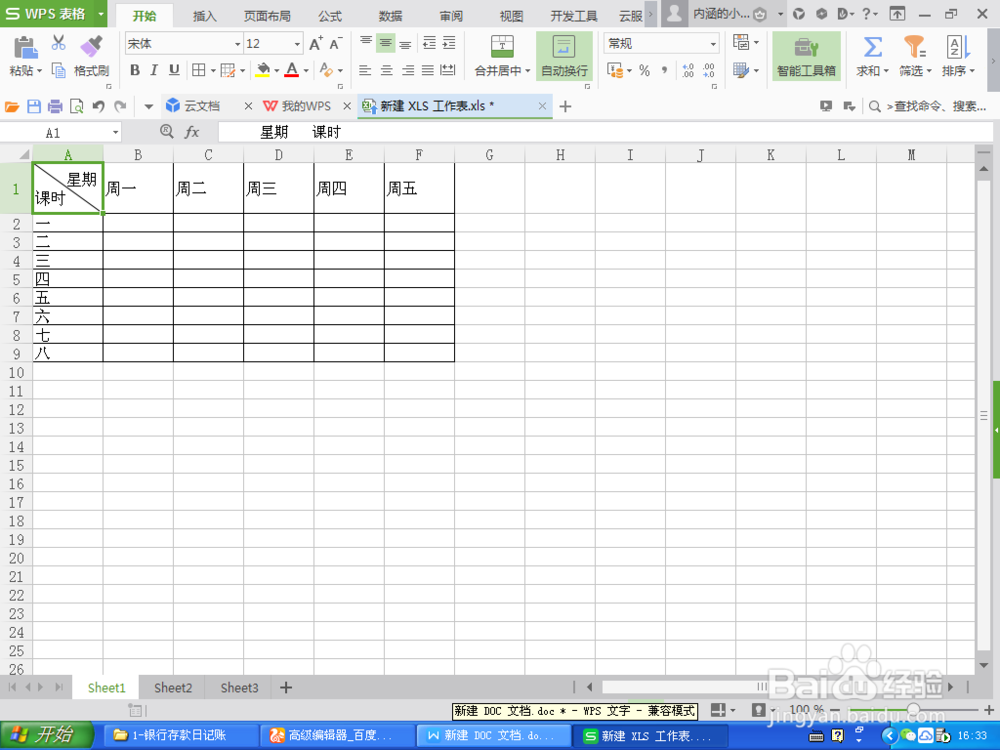Click the WPS 表格 application menu button
1000x750 pixels.
pos(54,13)
